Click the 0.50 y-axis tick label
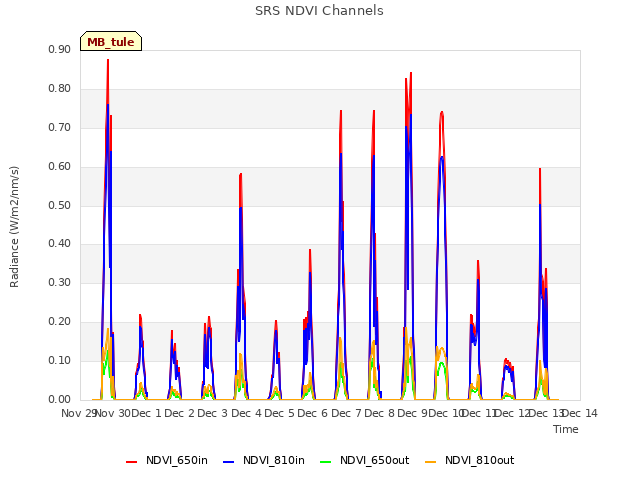The width and height of the screenshot is (640, 480). tap(59, 205)
